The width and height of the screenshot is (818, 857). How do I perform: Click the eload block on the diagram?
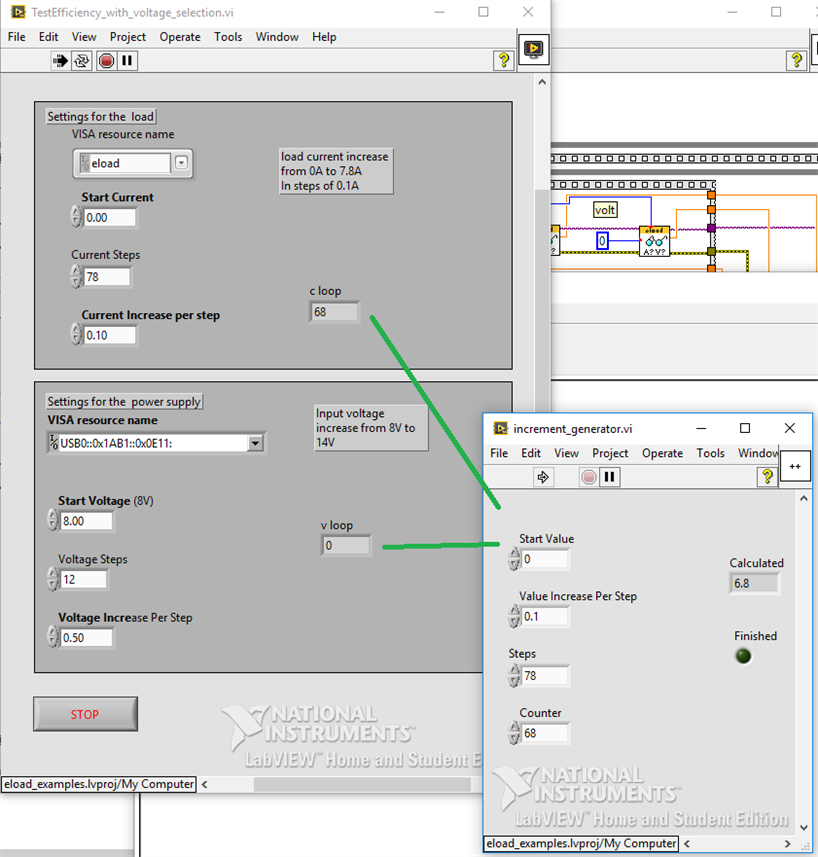pyautogui.click(x=655, y=241)
